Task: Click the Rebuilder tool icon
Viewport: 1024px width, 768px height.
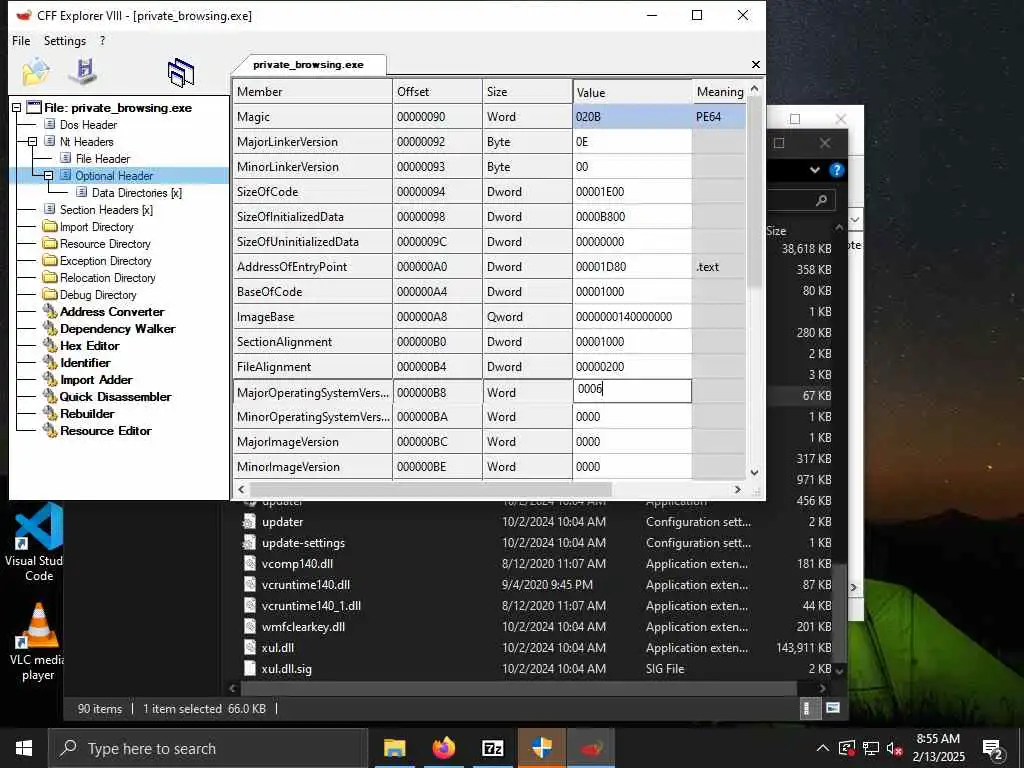Action: 50,413
